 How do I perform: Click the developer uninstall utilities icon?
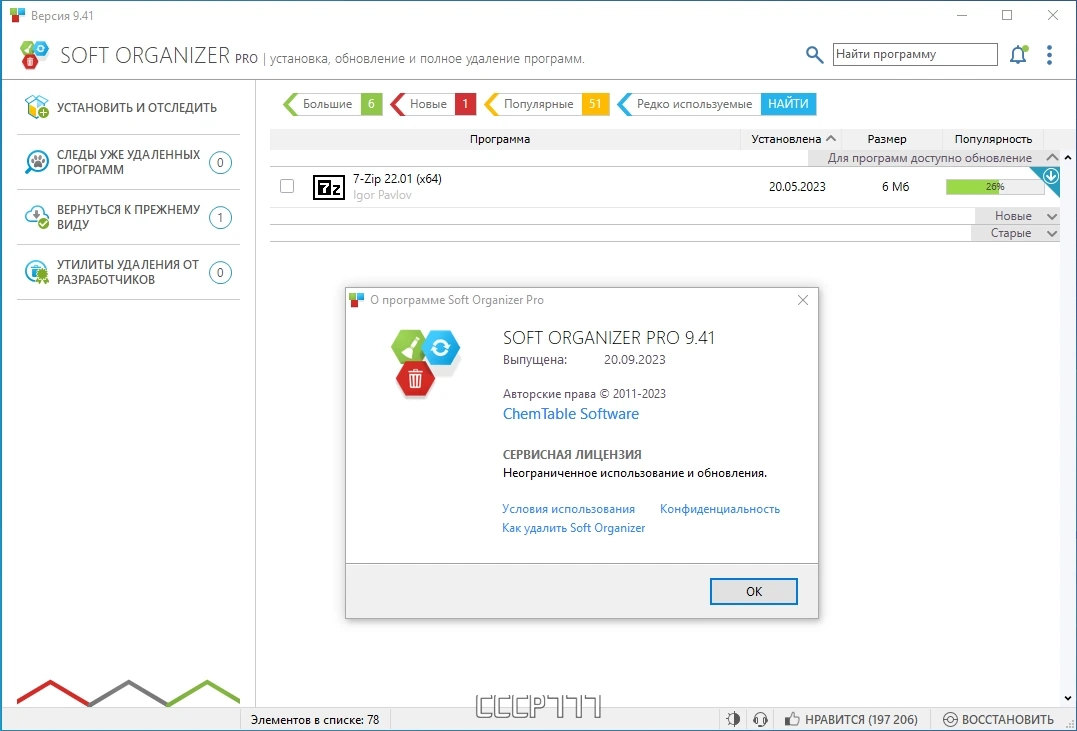(37, 272)
